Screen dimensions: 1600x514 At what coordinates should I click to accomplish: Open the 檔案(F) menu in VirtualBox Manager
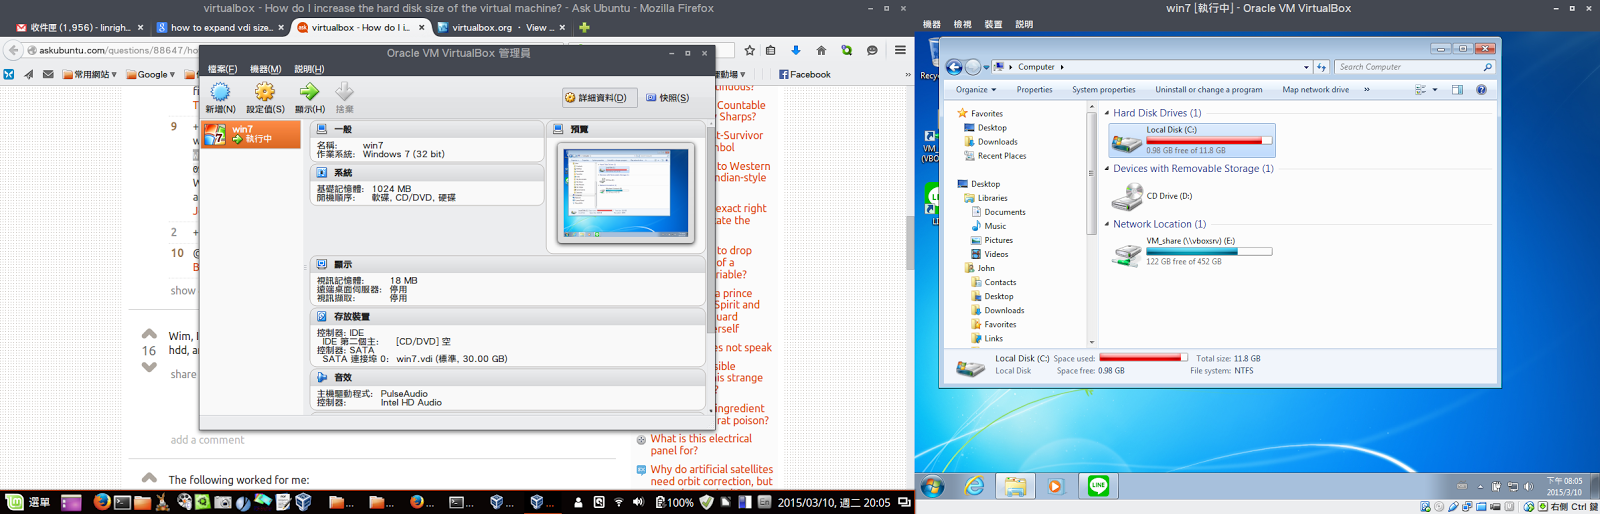pos(222,69)
